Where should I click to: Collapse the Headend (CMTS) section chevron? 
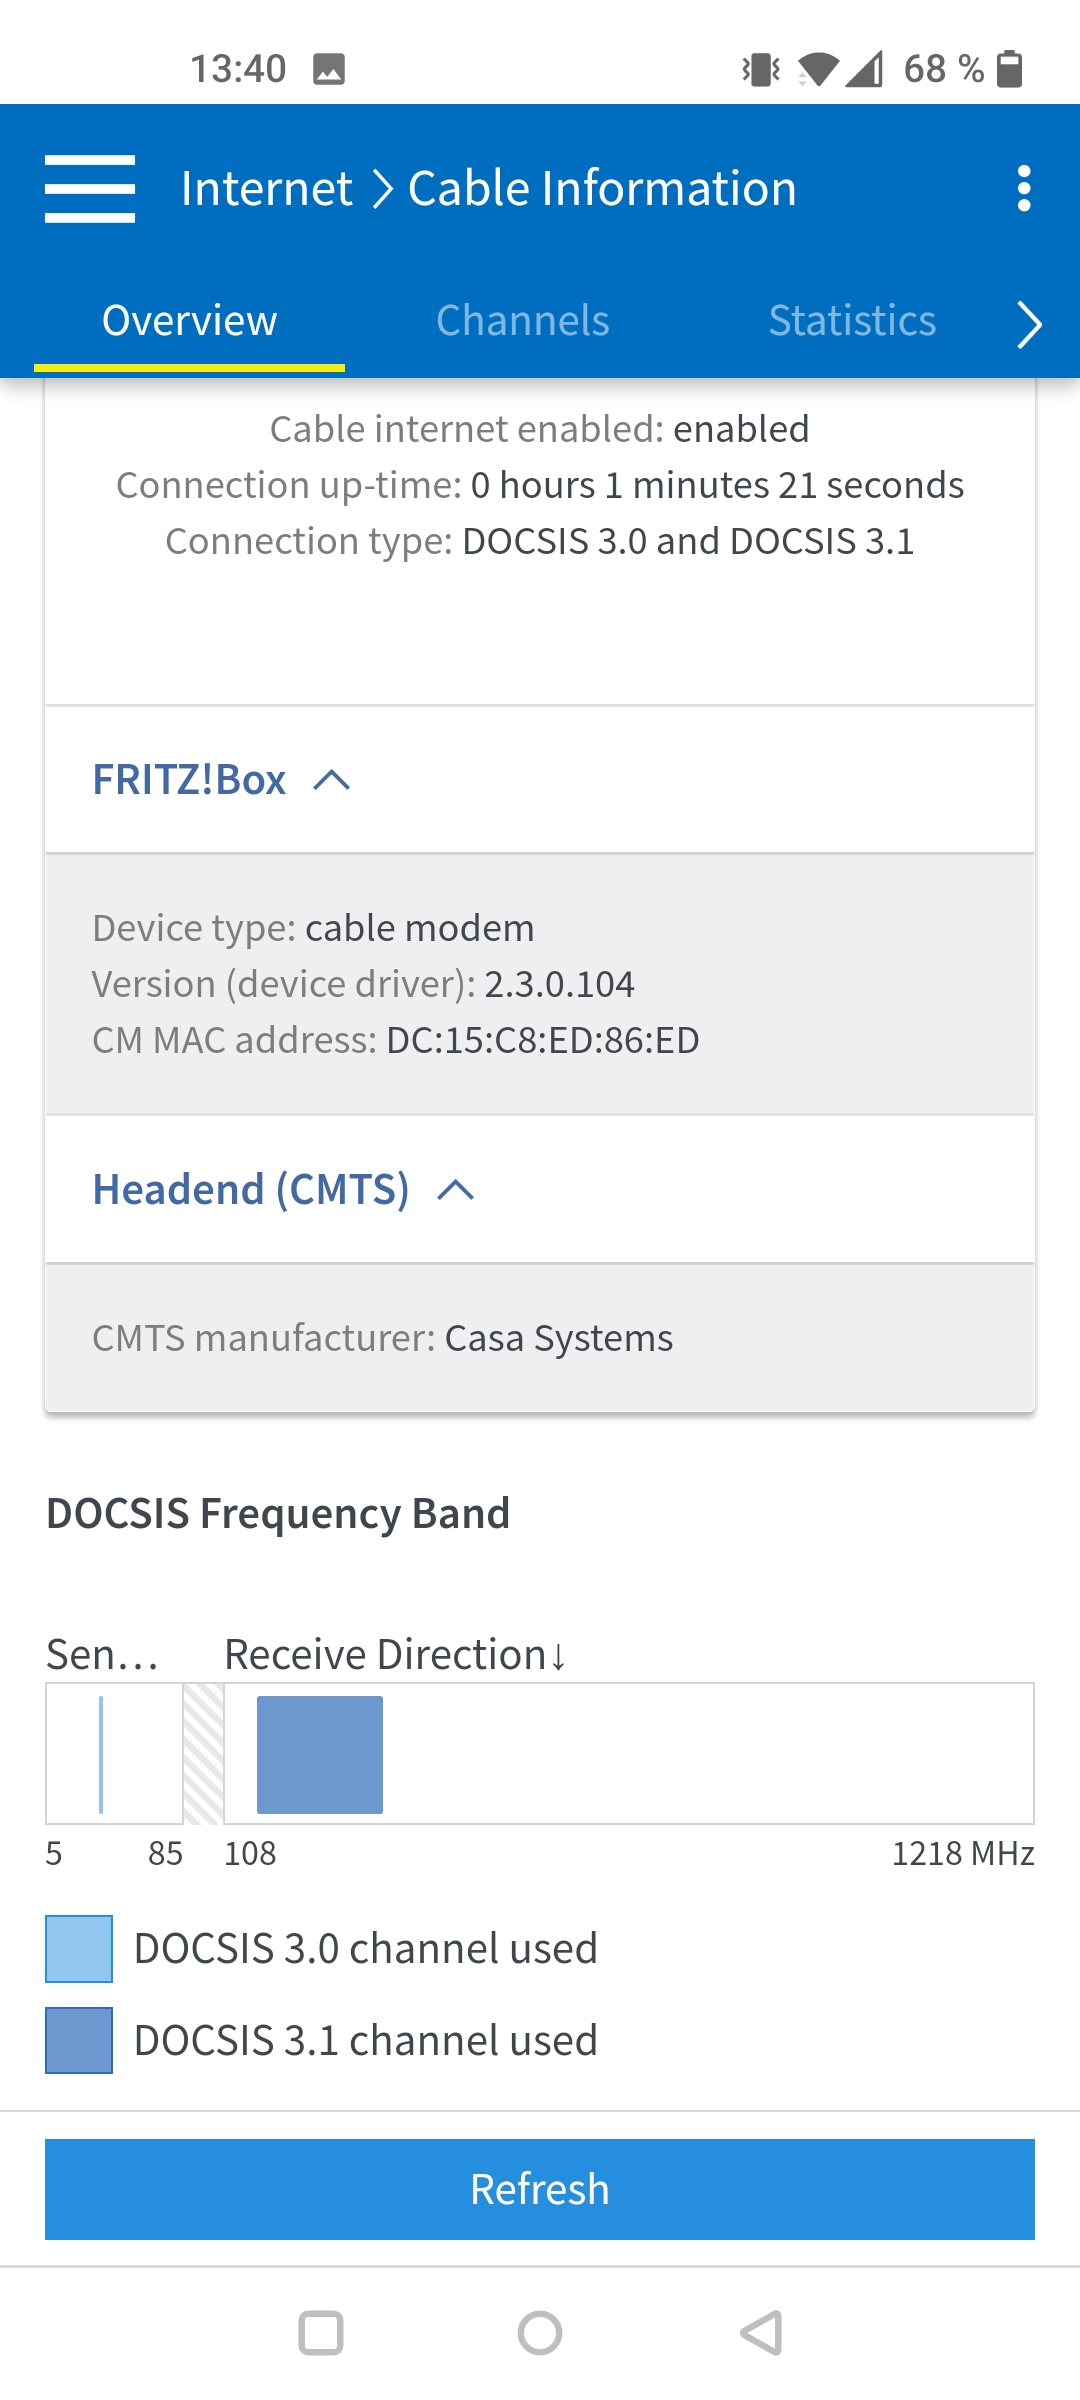(456, 1190)
